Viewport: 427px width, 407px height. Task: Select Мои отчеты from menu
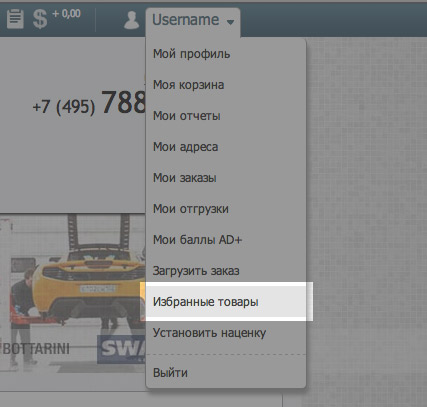click(226, 116)
